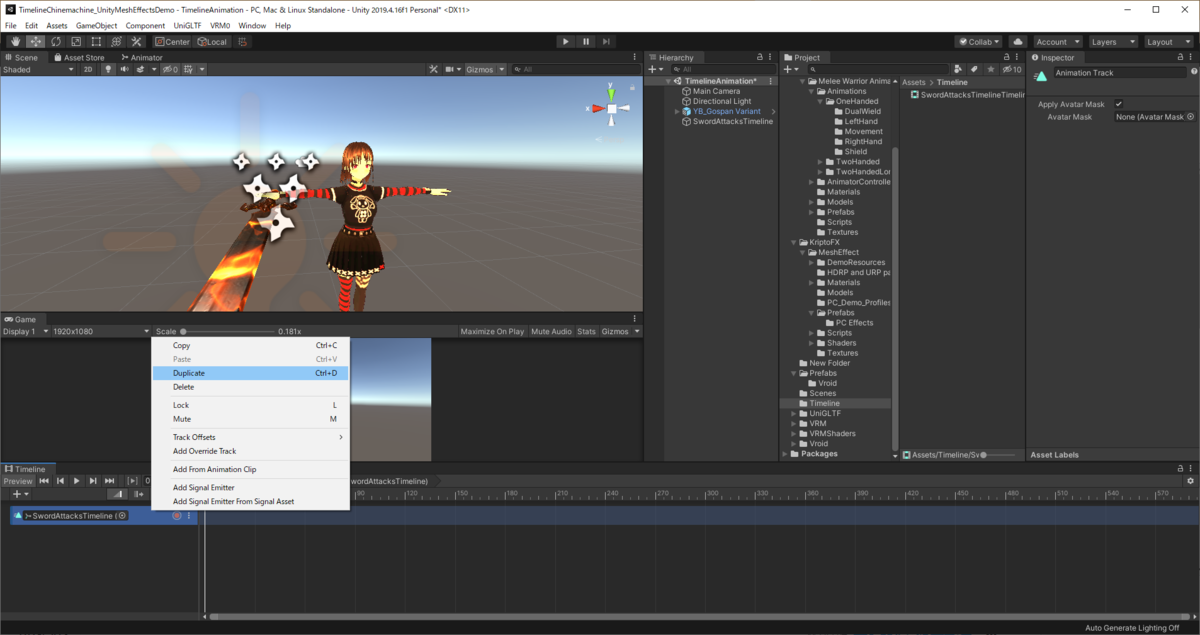Pause the editor playback
The width and height of the screenshot is (1200, 635).
click(586, 42)
